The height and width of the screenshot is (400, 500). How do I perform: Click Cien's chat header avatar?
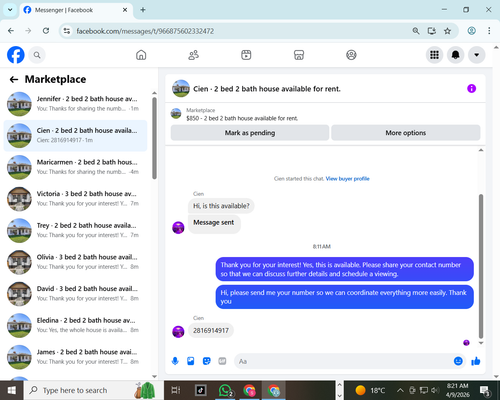click(181, 88)
